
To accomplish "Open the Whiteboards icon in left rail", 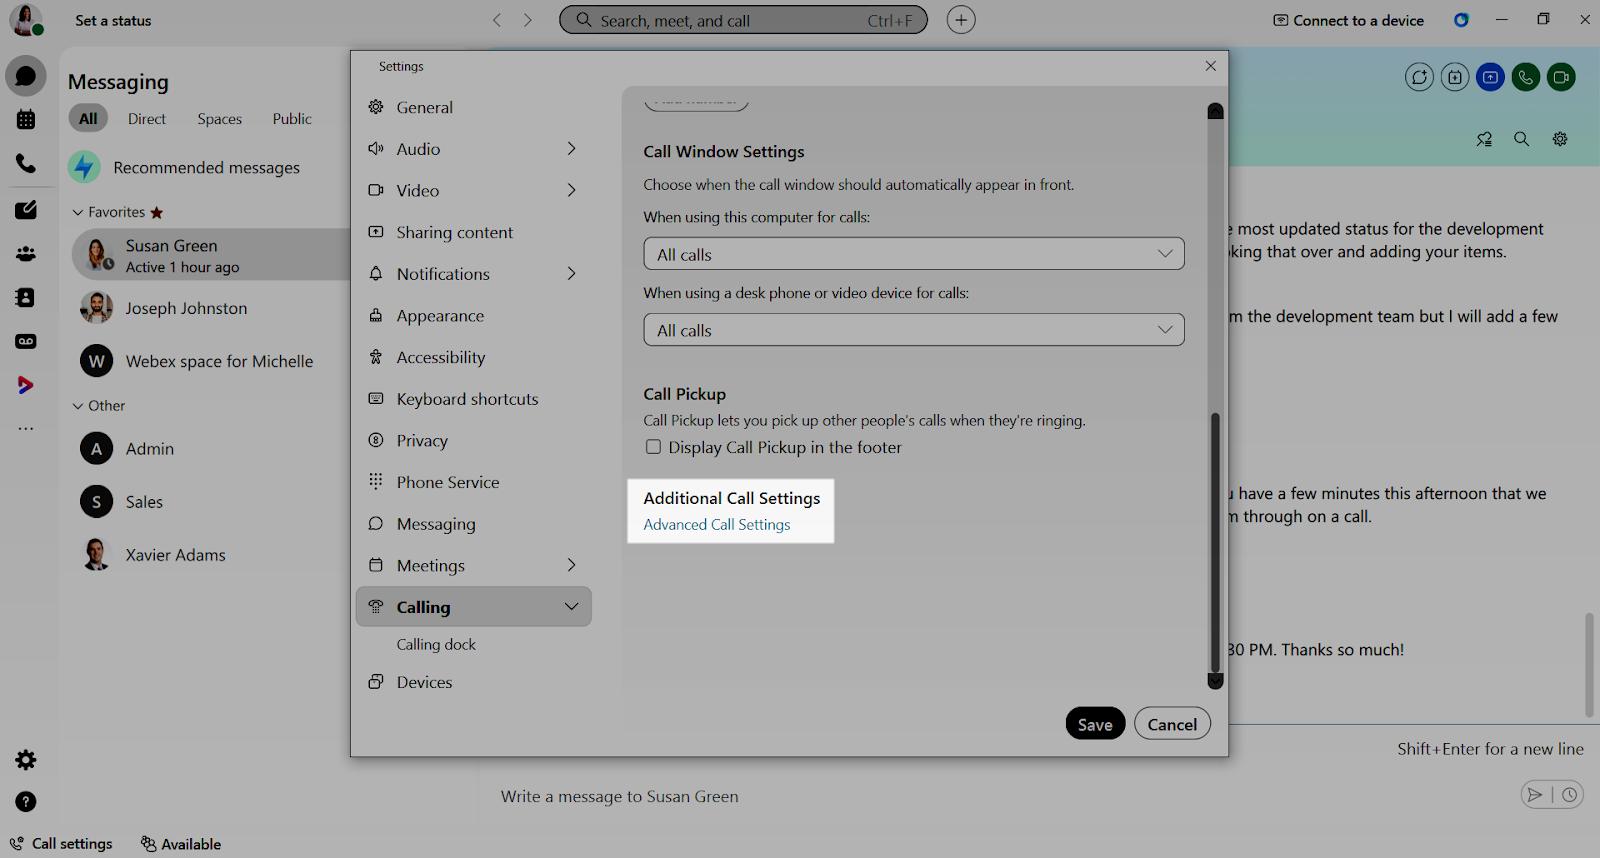I will [26, 210].
